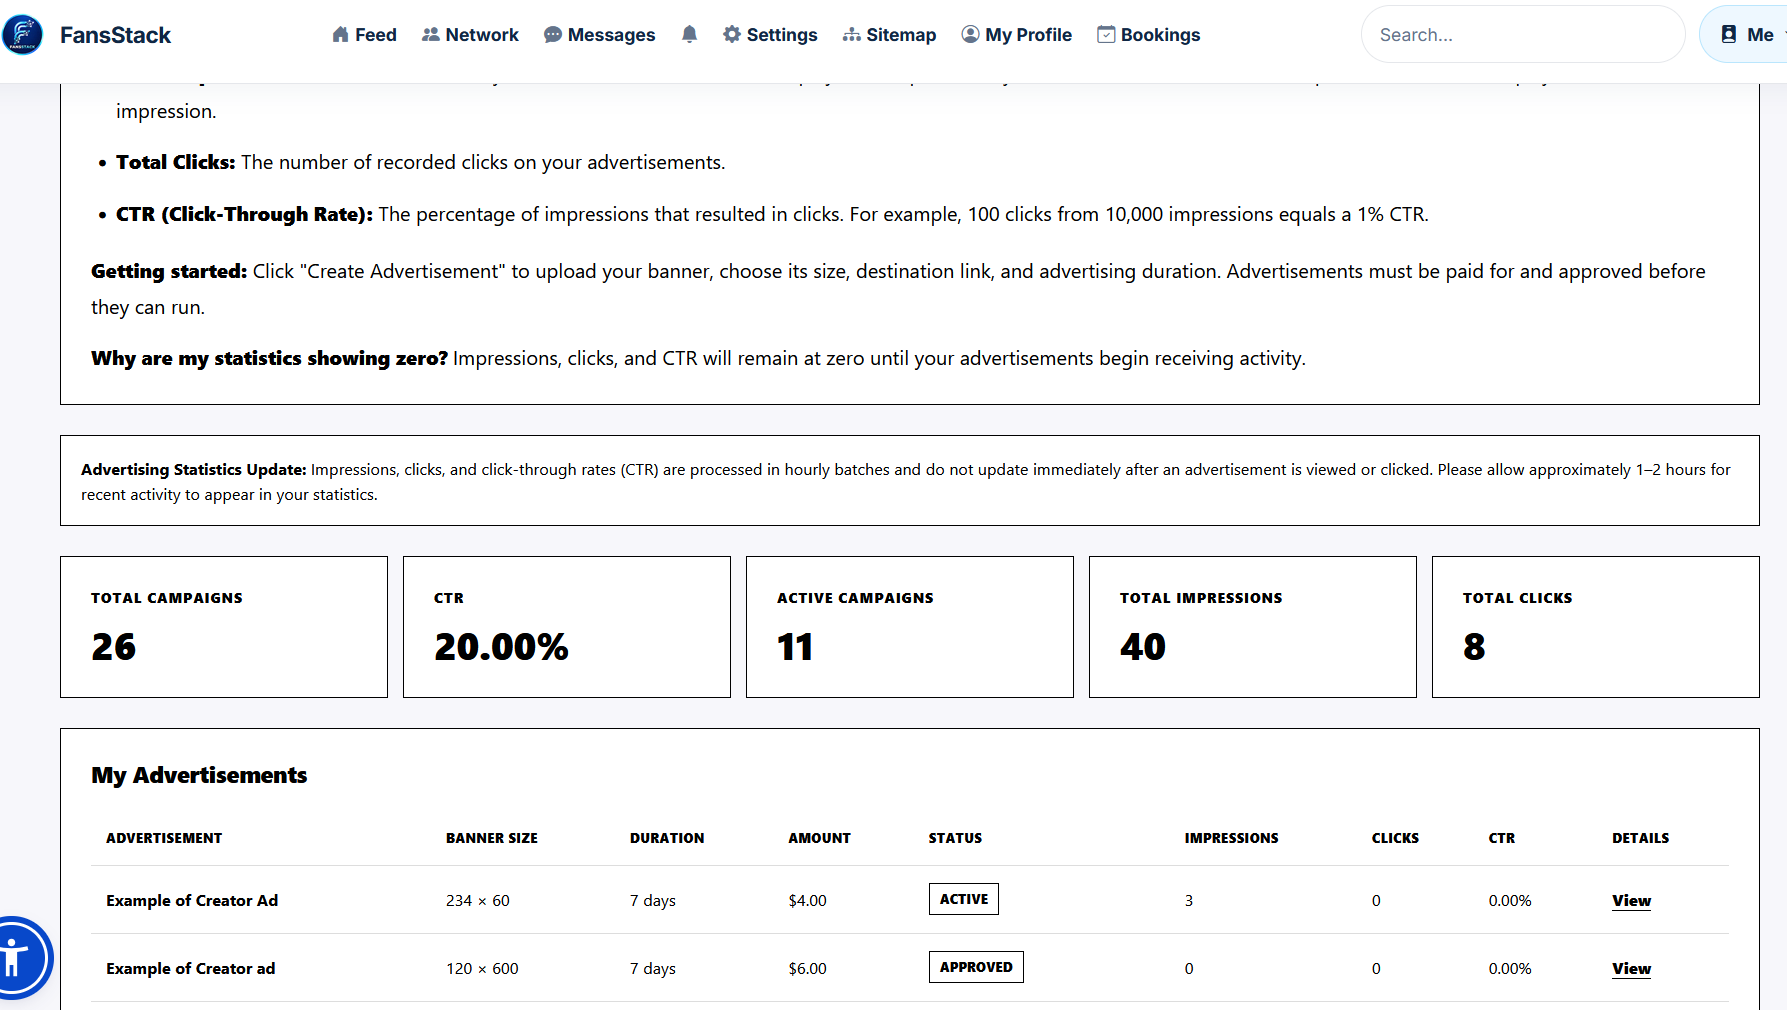Go to My Profile
The width and height of the screenshot is (1787, 1010).
tap(1016, 35)
